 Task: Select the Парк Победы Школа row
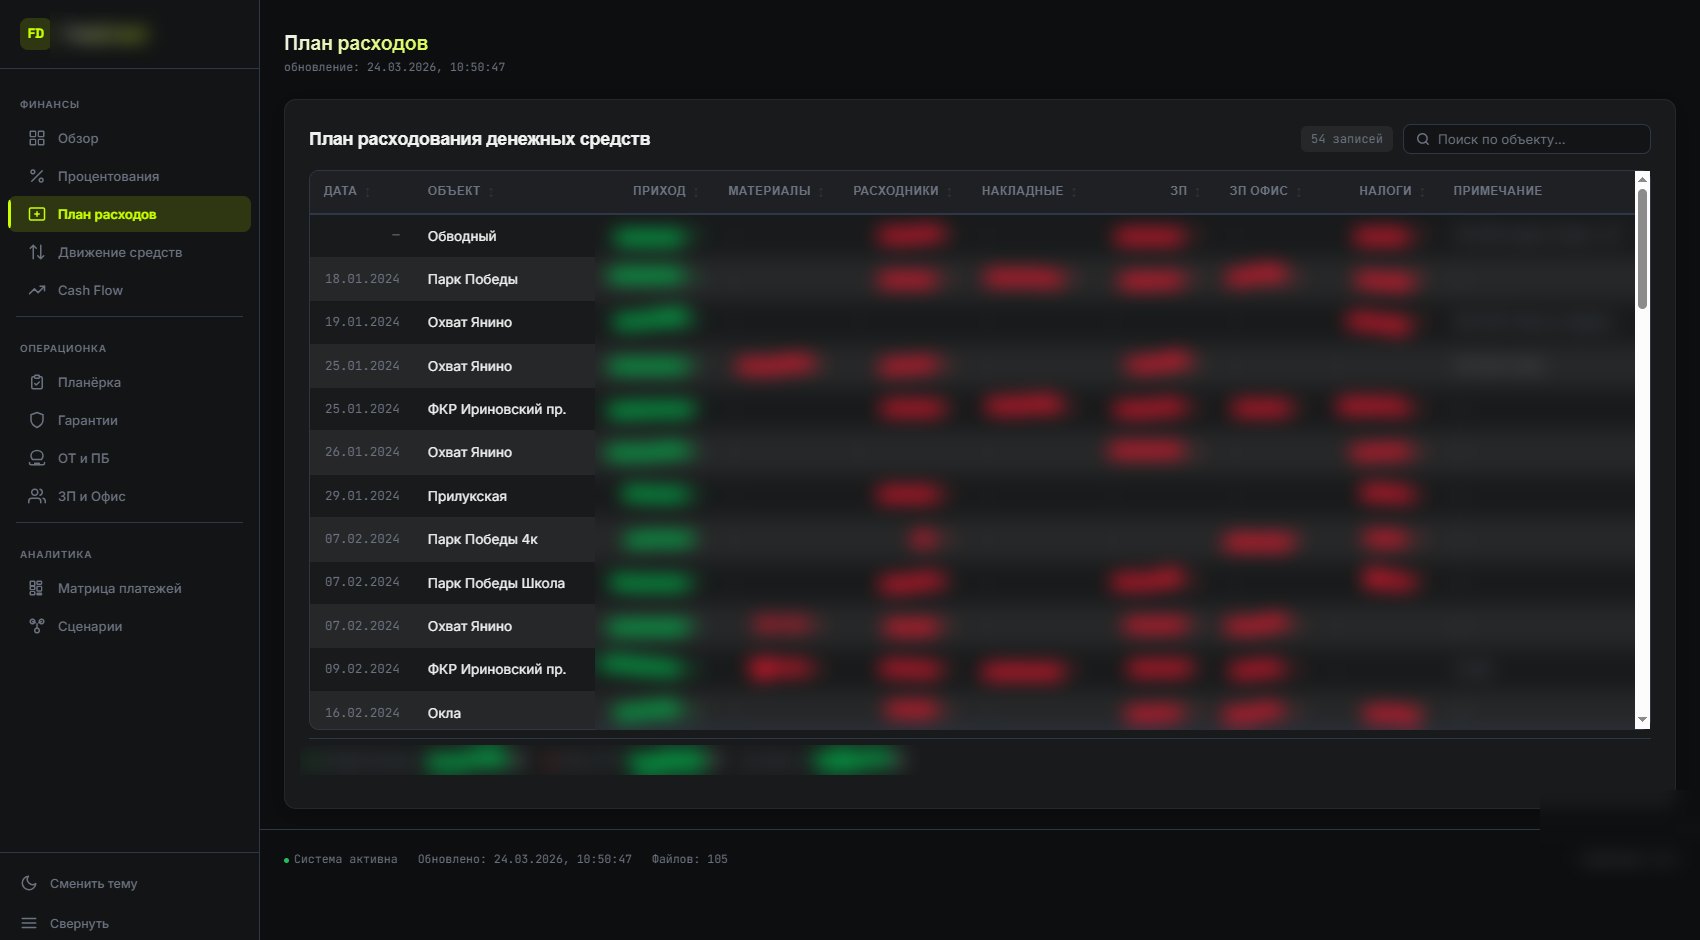(972, 582)
